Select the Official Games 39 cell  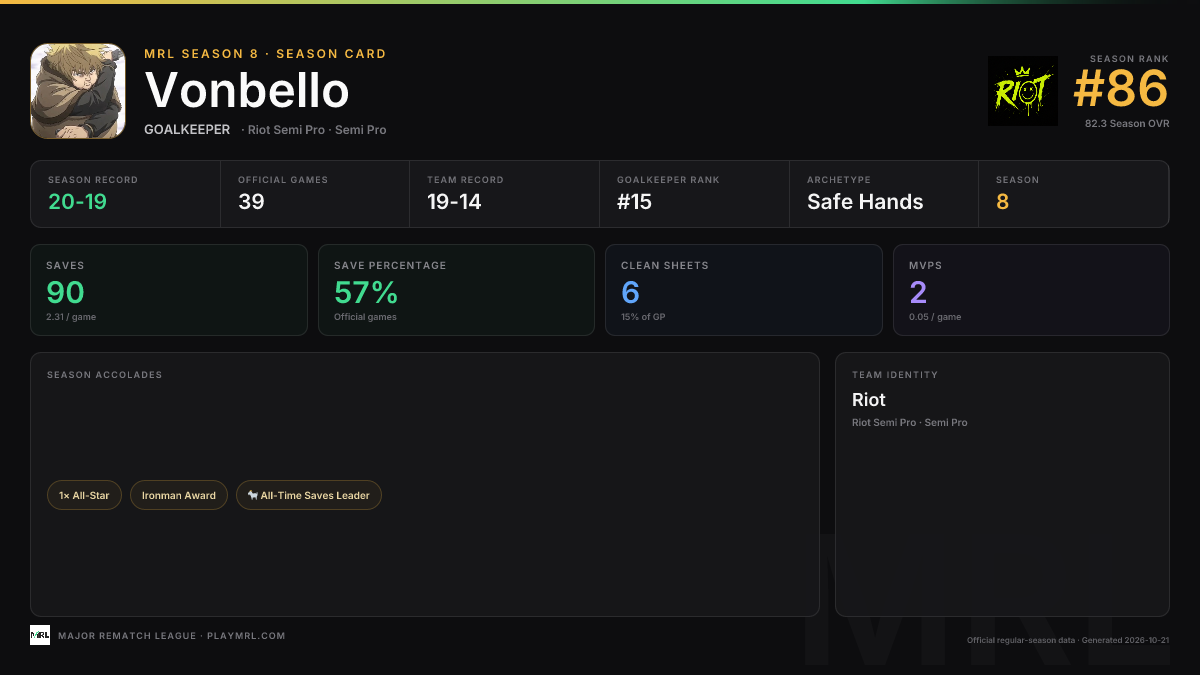pos(315,194)
